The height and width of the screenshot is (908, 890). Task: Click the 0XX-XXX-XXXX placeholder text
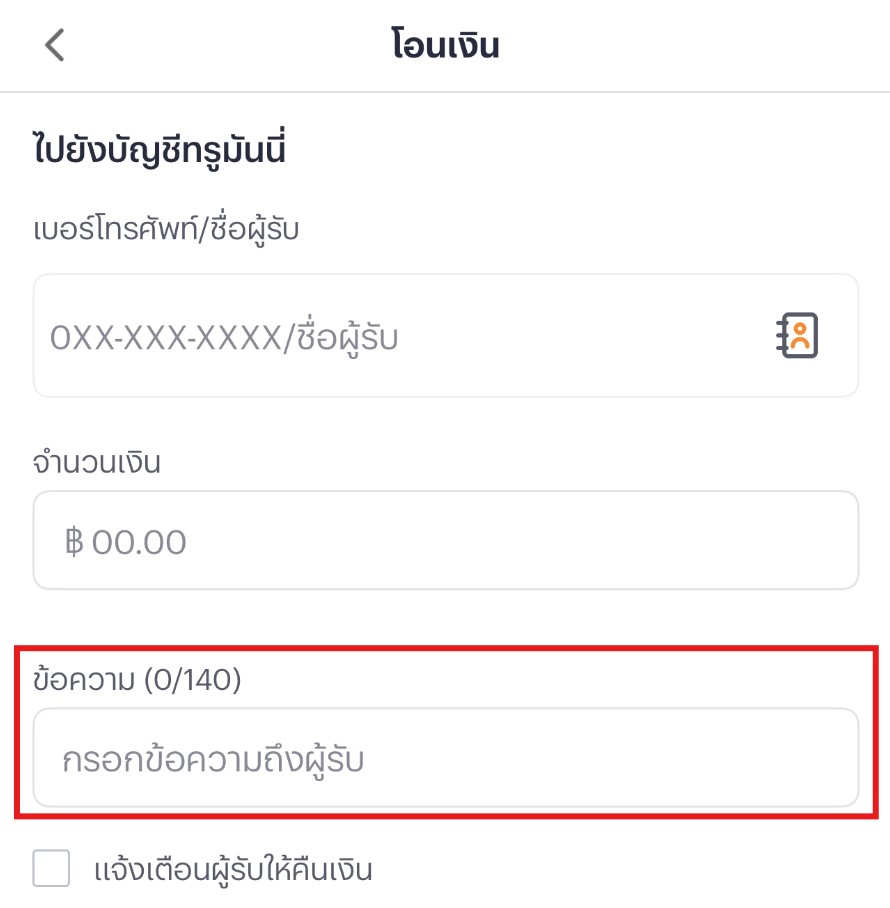click(x=166, y=338)
